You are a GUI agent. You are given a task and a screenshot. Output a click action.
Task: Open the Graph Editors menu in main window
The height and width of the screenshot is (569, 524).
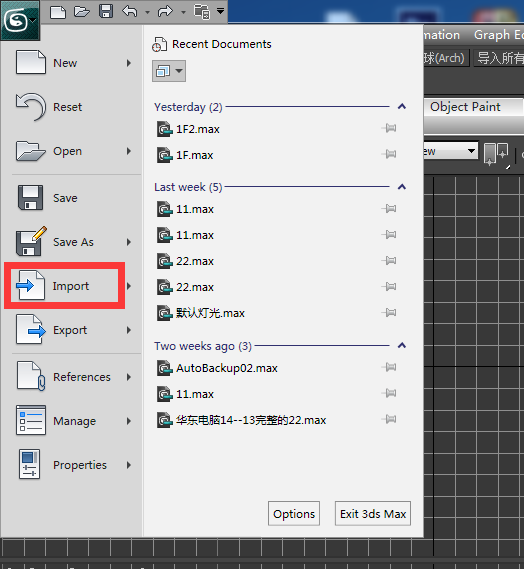tap(499, 35)
